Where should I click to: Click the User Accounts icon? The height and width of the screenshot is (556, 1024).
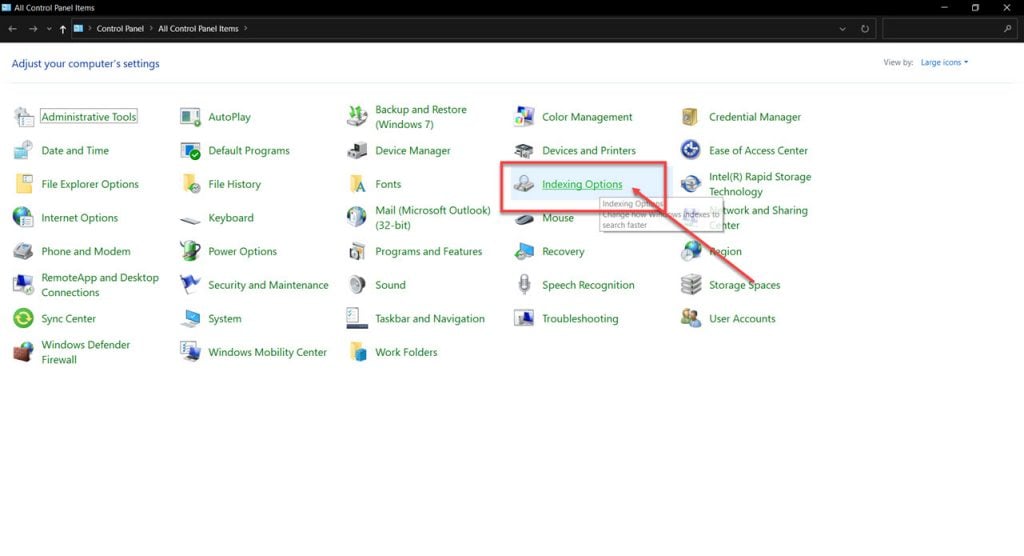[x=690, y=319]
